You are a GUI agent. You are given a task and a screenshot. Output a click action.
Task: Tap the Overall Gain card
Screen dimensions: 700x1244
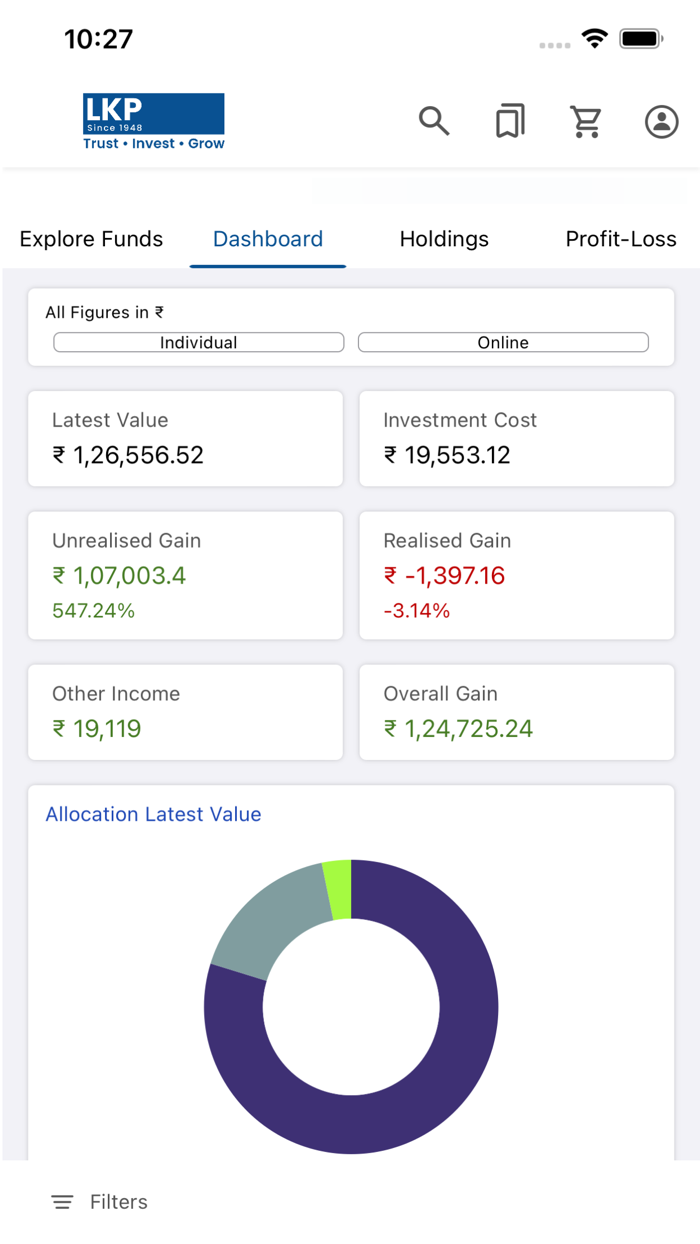(x=516, y=712)
